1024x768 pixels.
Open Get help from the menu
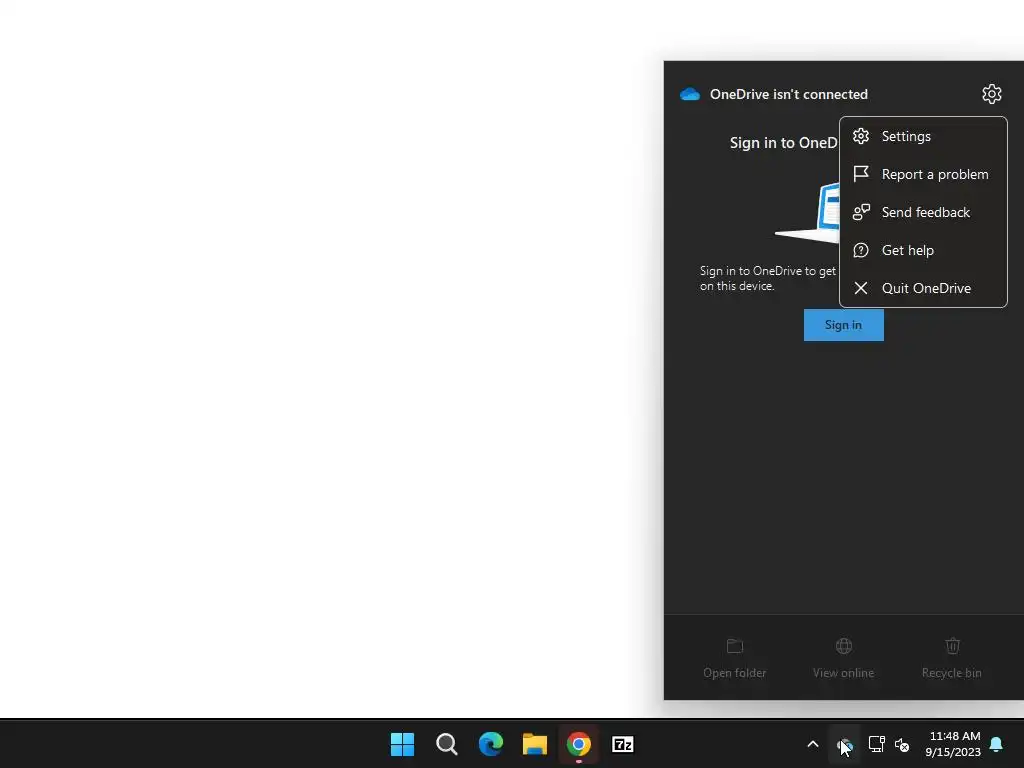923,250
